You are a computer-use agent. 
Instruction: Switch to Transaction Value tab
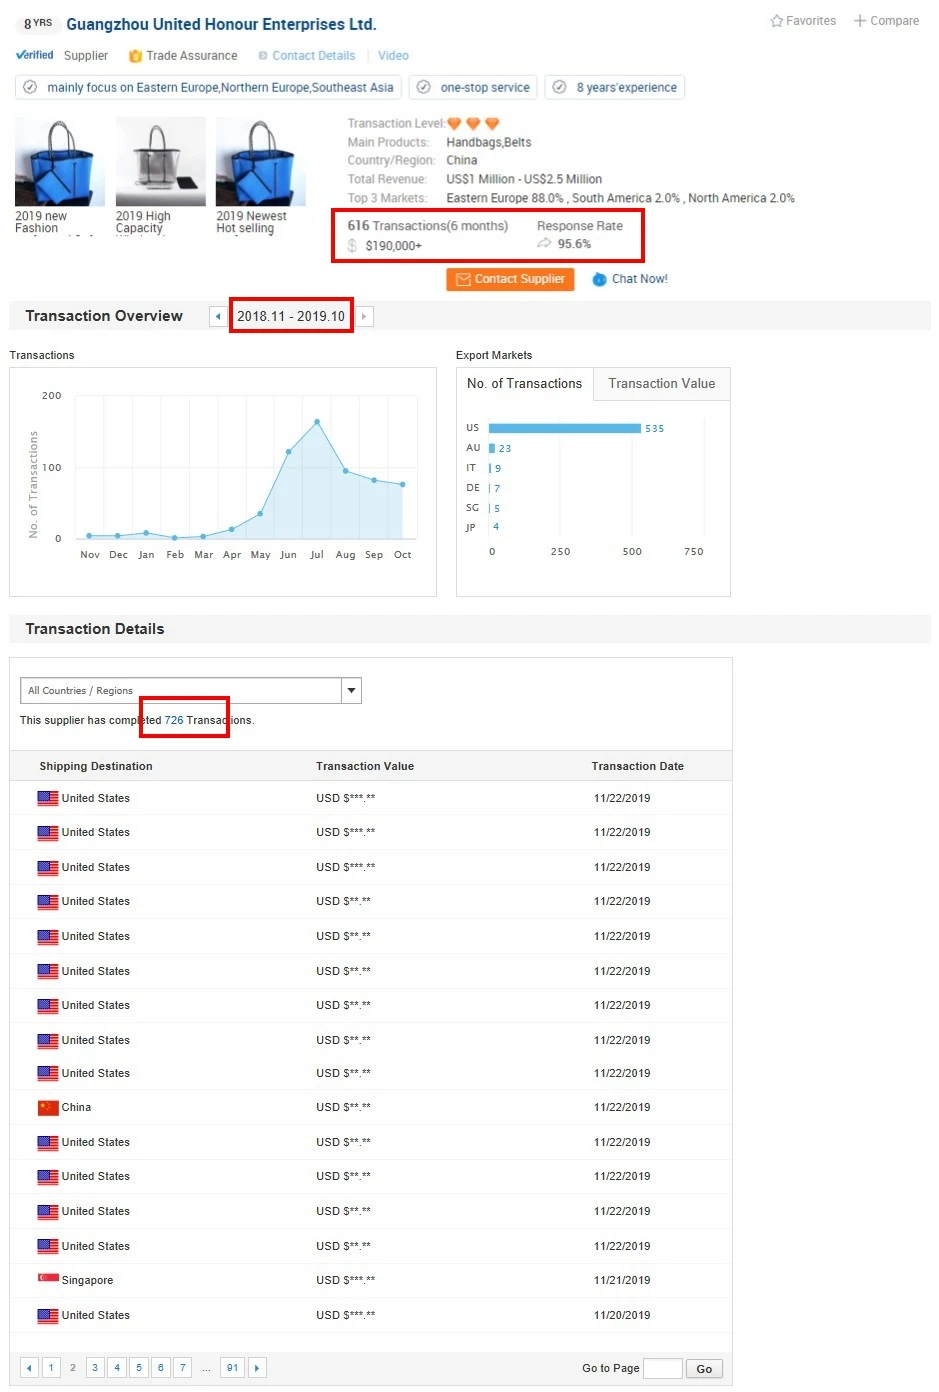point(661,384)
